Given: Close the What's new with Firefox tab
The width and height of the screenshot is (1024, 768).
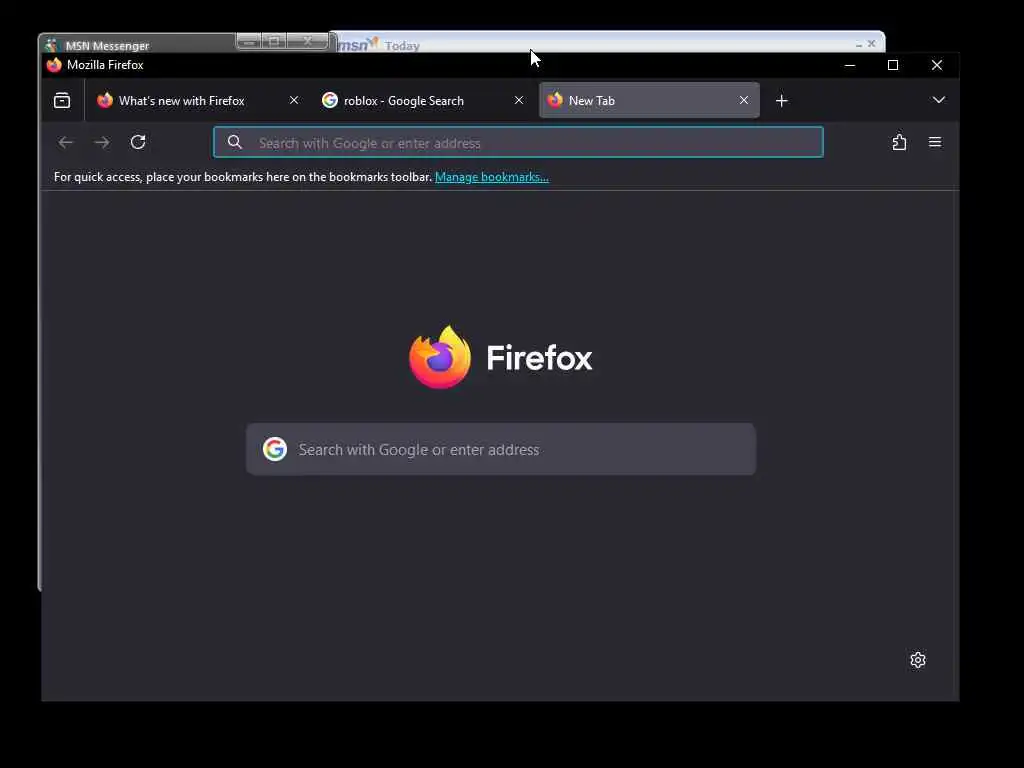Looking at the screenshot, I should point(294,100).
